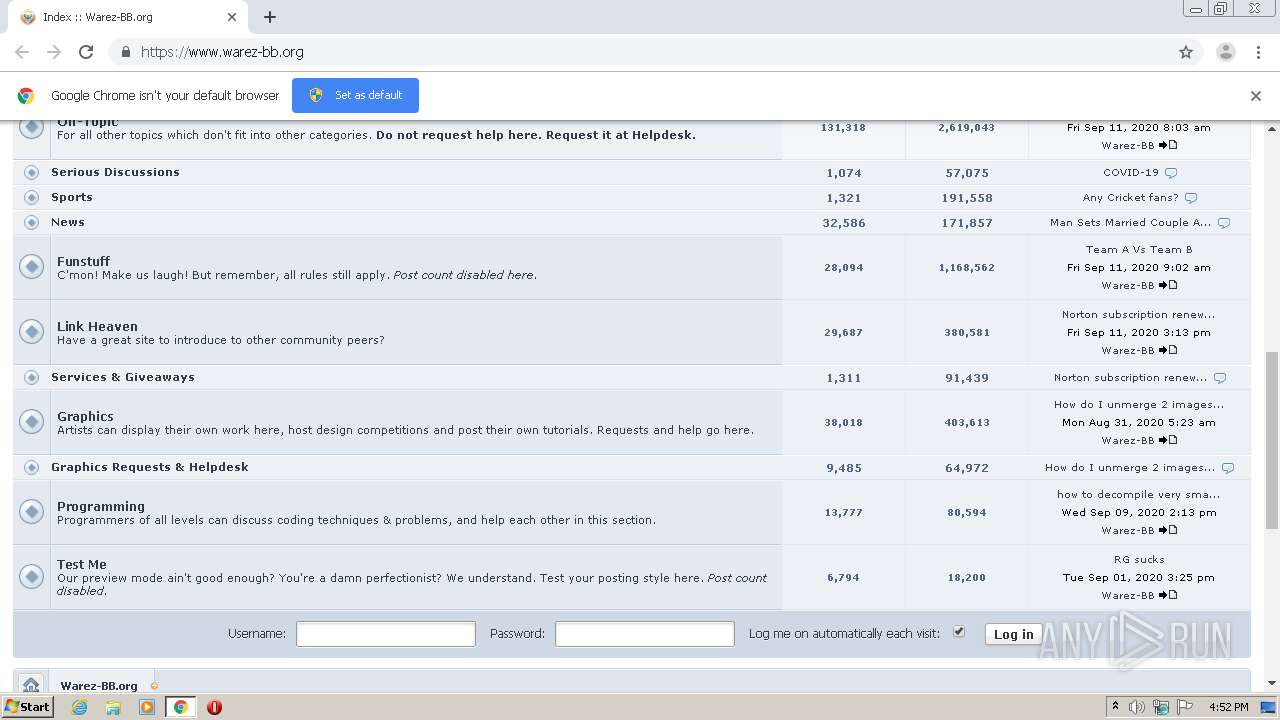This screenshot has height=720, width=1280.
Task: Open the Graphics forum link
Action: [x=85, y=416]
